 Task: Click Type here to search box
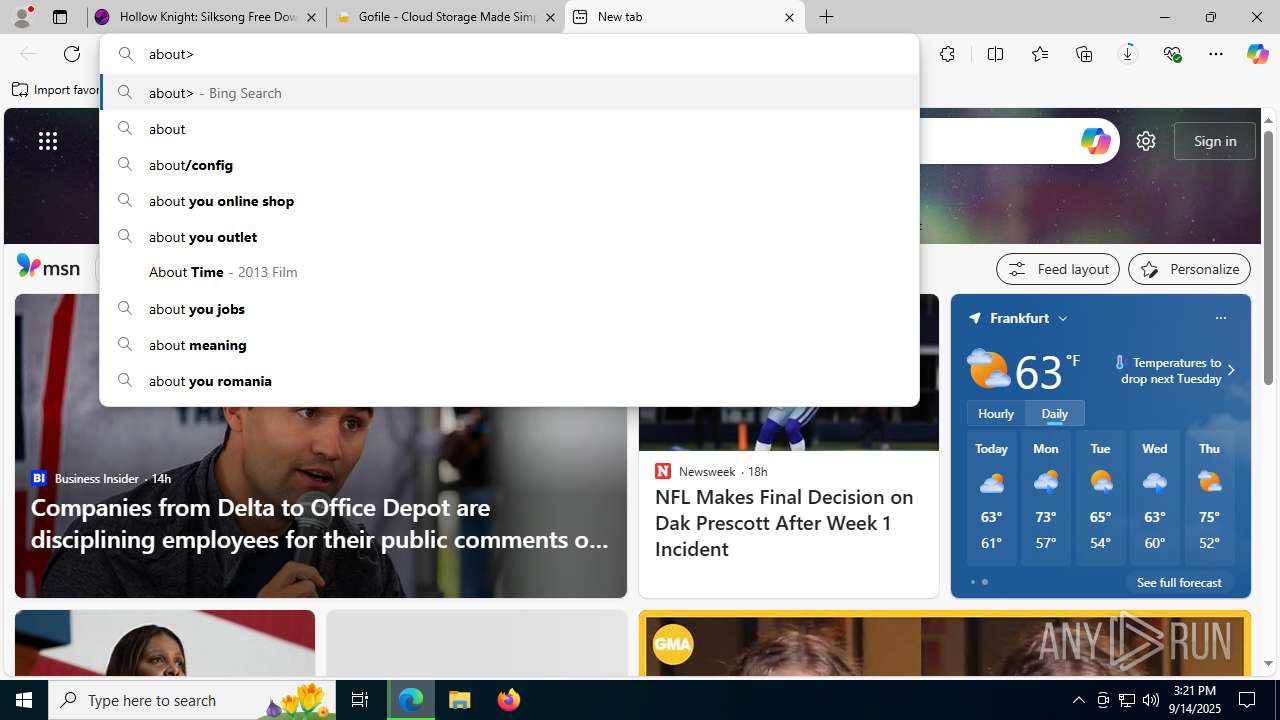(x=190, y=700)
